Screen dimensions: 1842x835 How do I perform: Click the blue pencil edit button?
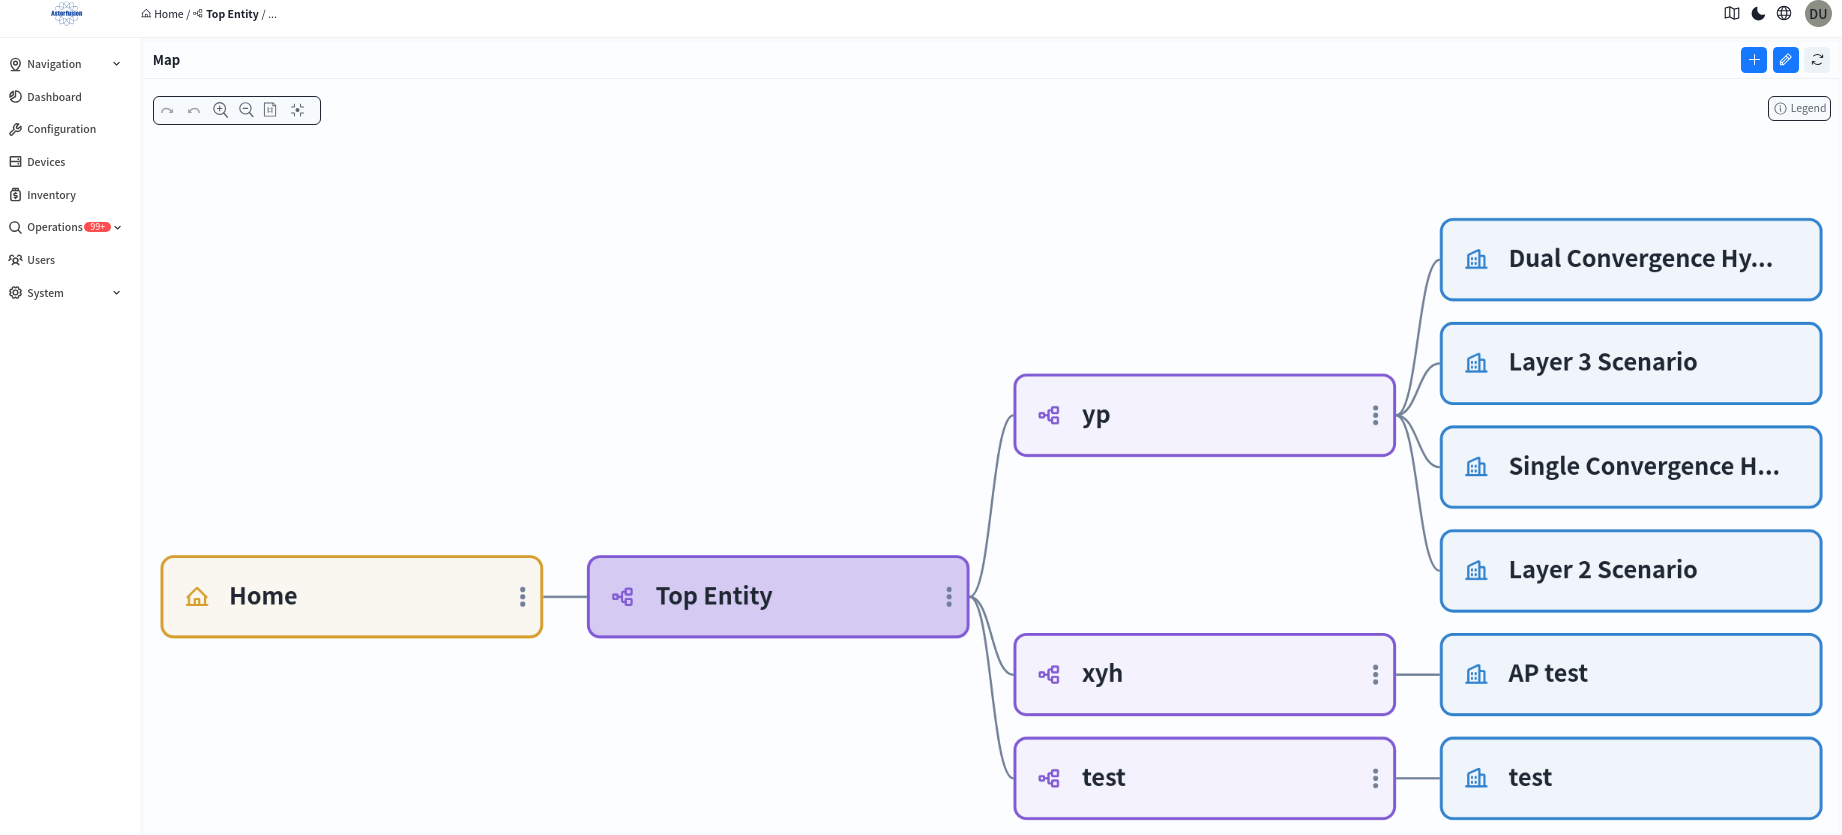click(1785, 60)
